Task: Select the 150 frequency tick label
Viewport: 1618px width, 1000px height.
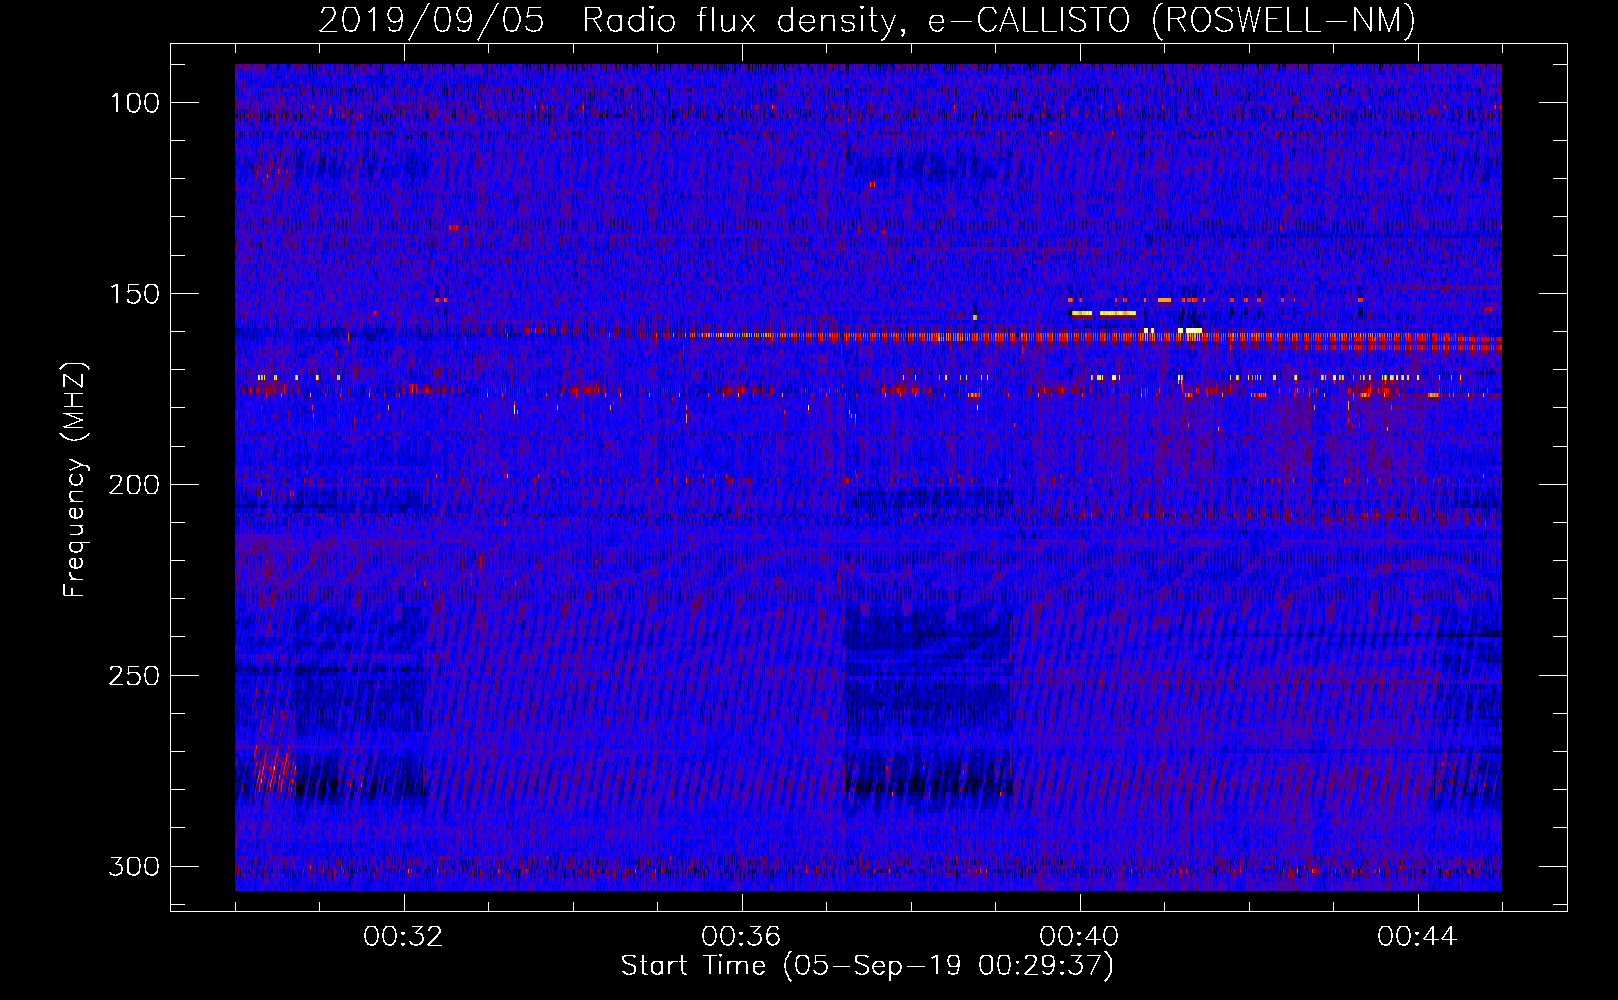Action: [x=134, y=294]
